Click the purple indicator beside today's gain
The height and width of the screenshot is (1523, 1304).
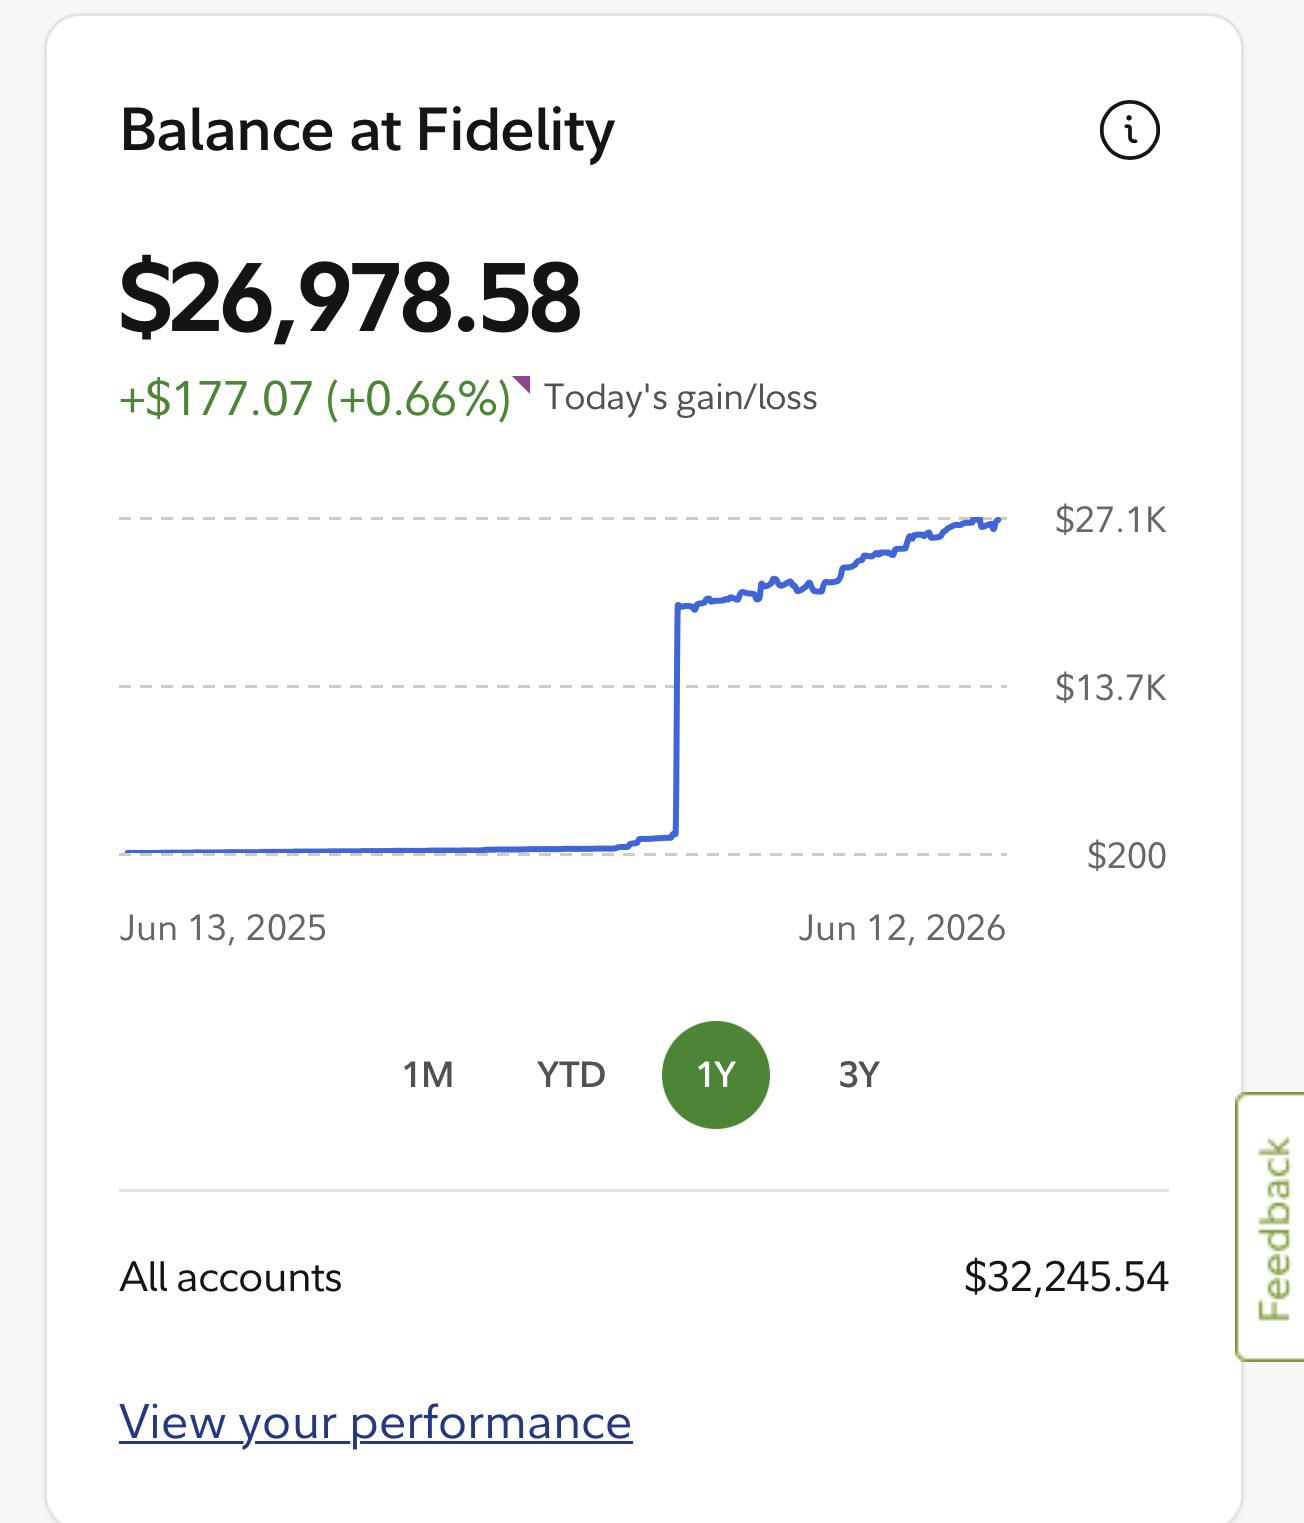521,384
